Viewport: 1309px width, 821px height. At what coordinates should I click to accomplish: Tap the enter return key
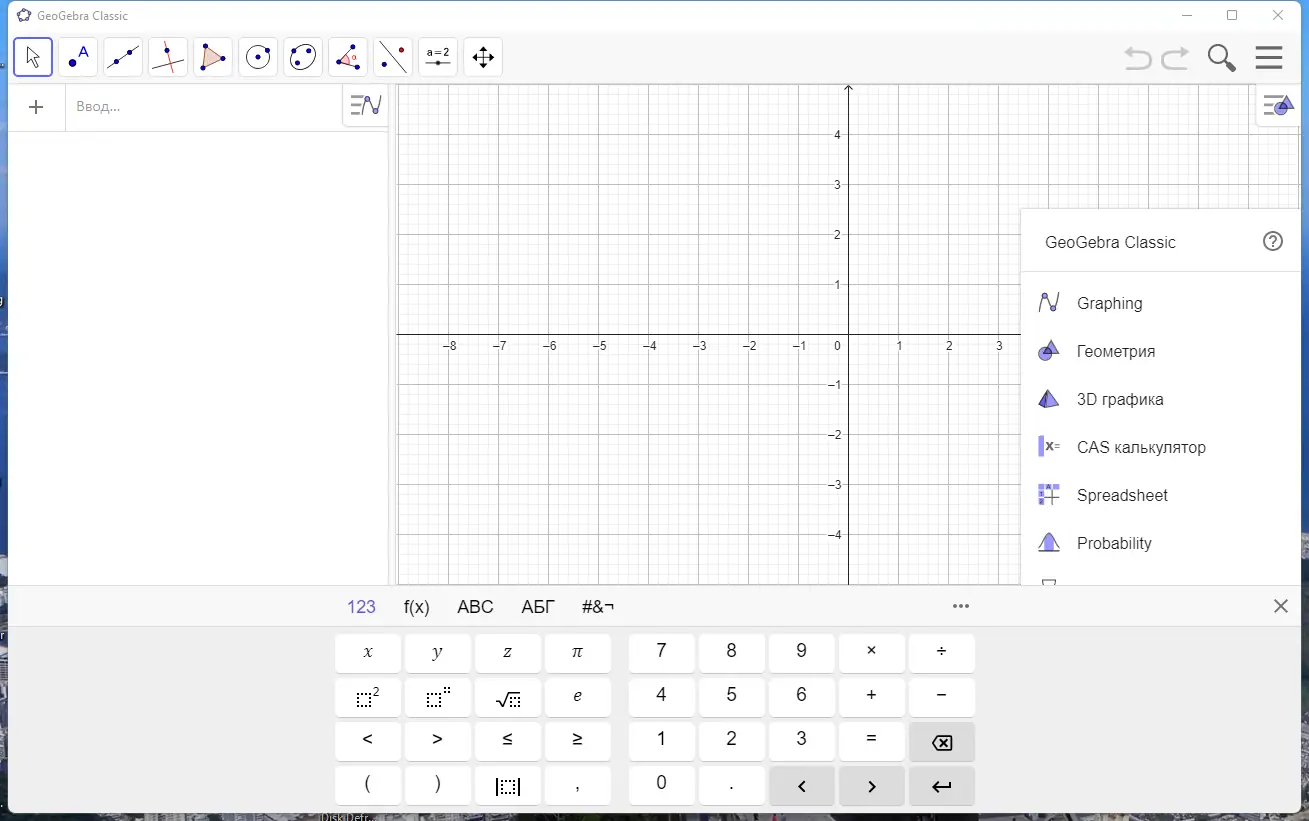[x=941, y=786]
